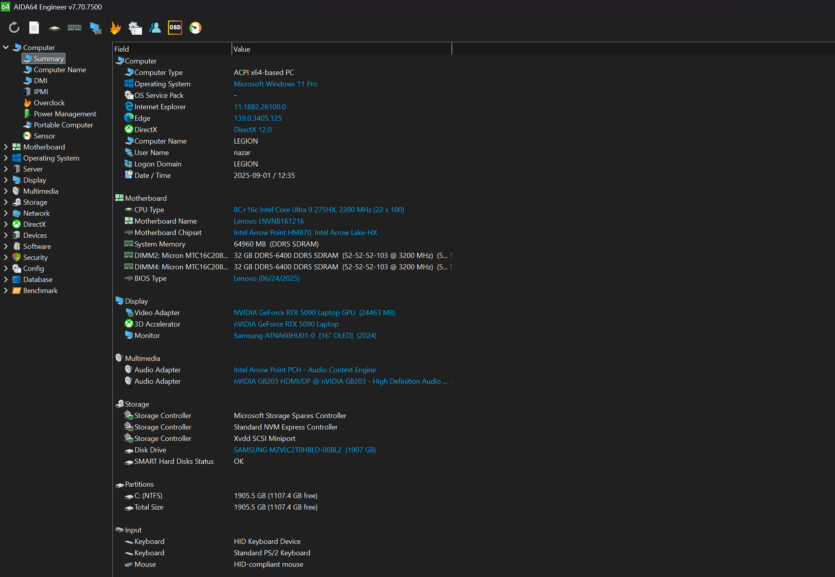Click the Field column header
This screenshot has width=835, height=577.
click(x=172, y=49)
